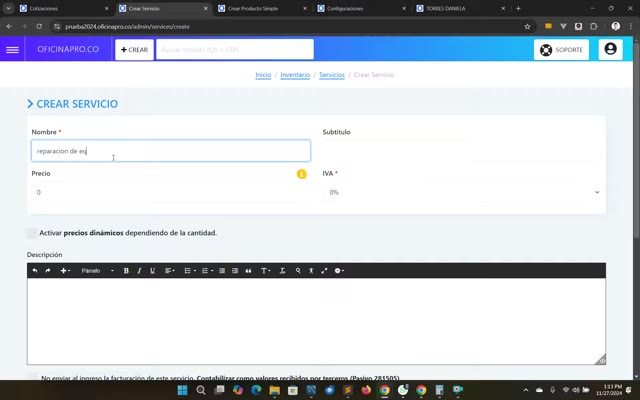Open a new browser tab
The width and height of the screenshot is (640, 400).
518,8
